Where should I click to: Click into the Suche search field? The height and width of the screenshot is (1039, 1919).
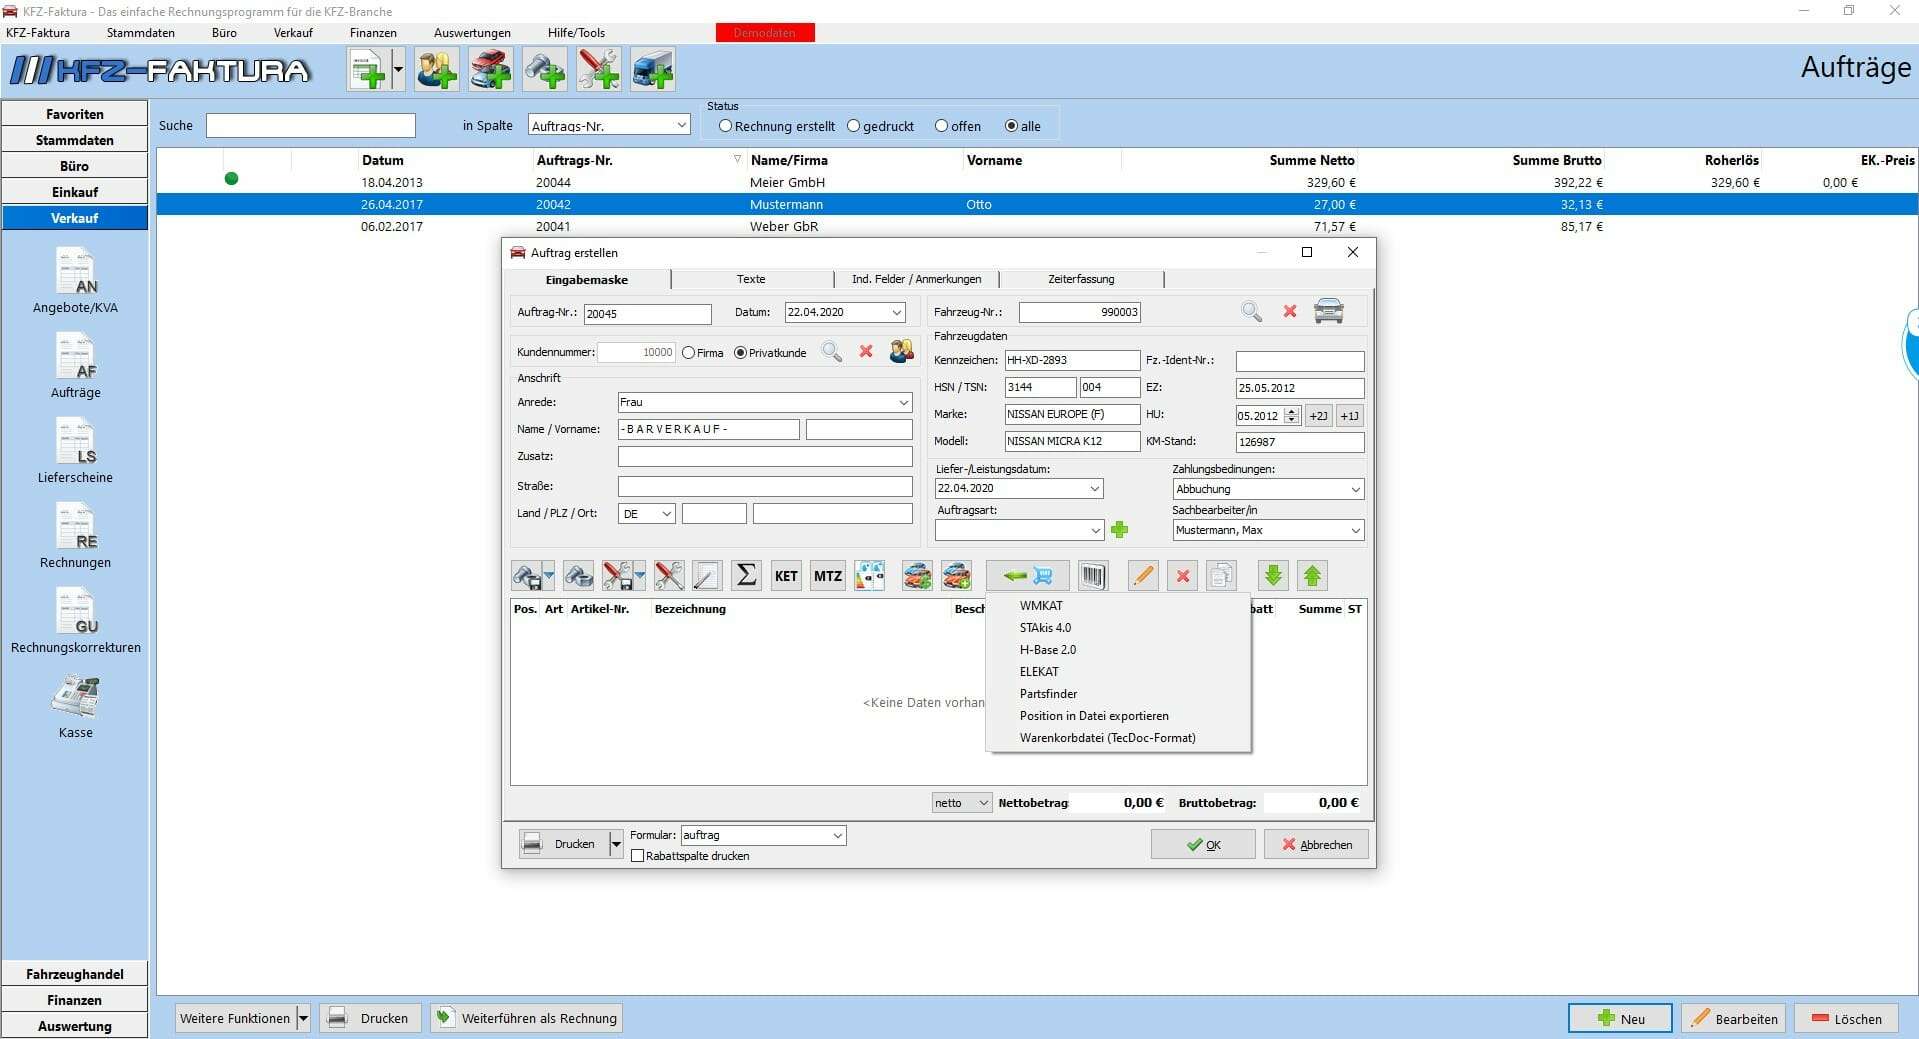[x=311, y=125]
